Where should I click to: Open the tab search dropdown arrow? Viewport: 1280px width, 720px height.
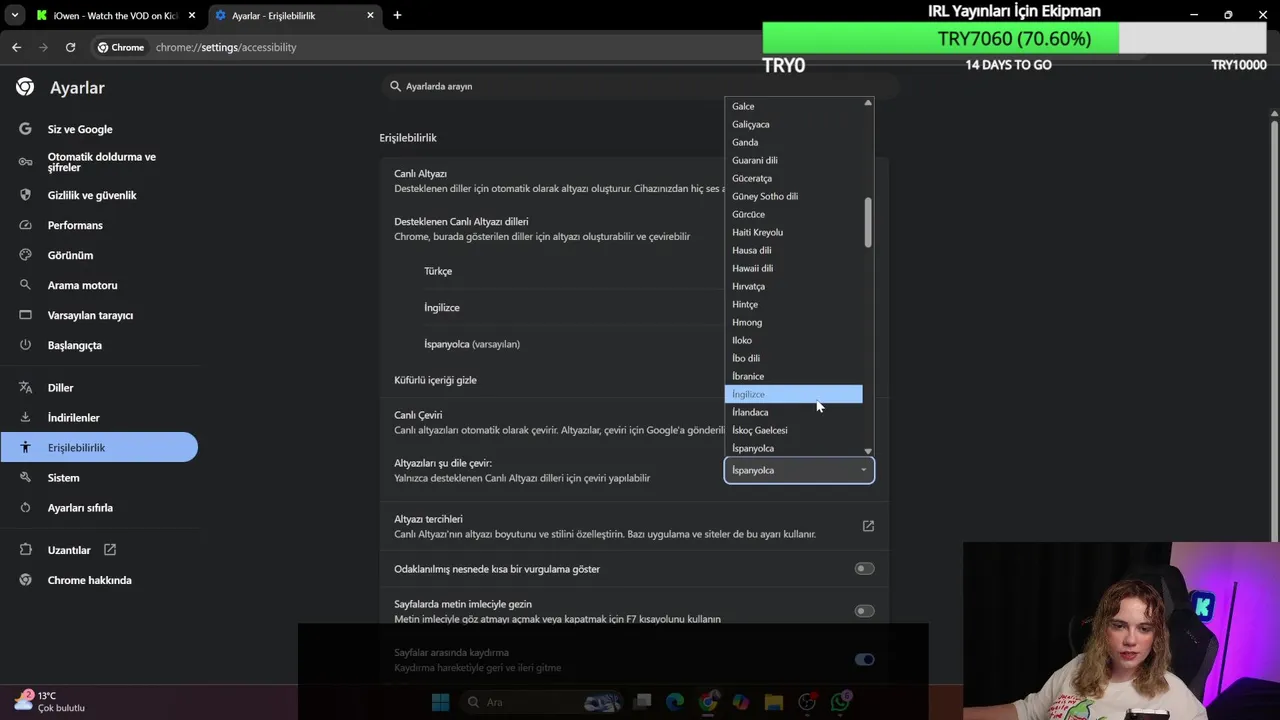coord(14,15)
